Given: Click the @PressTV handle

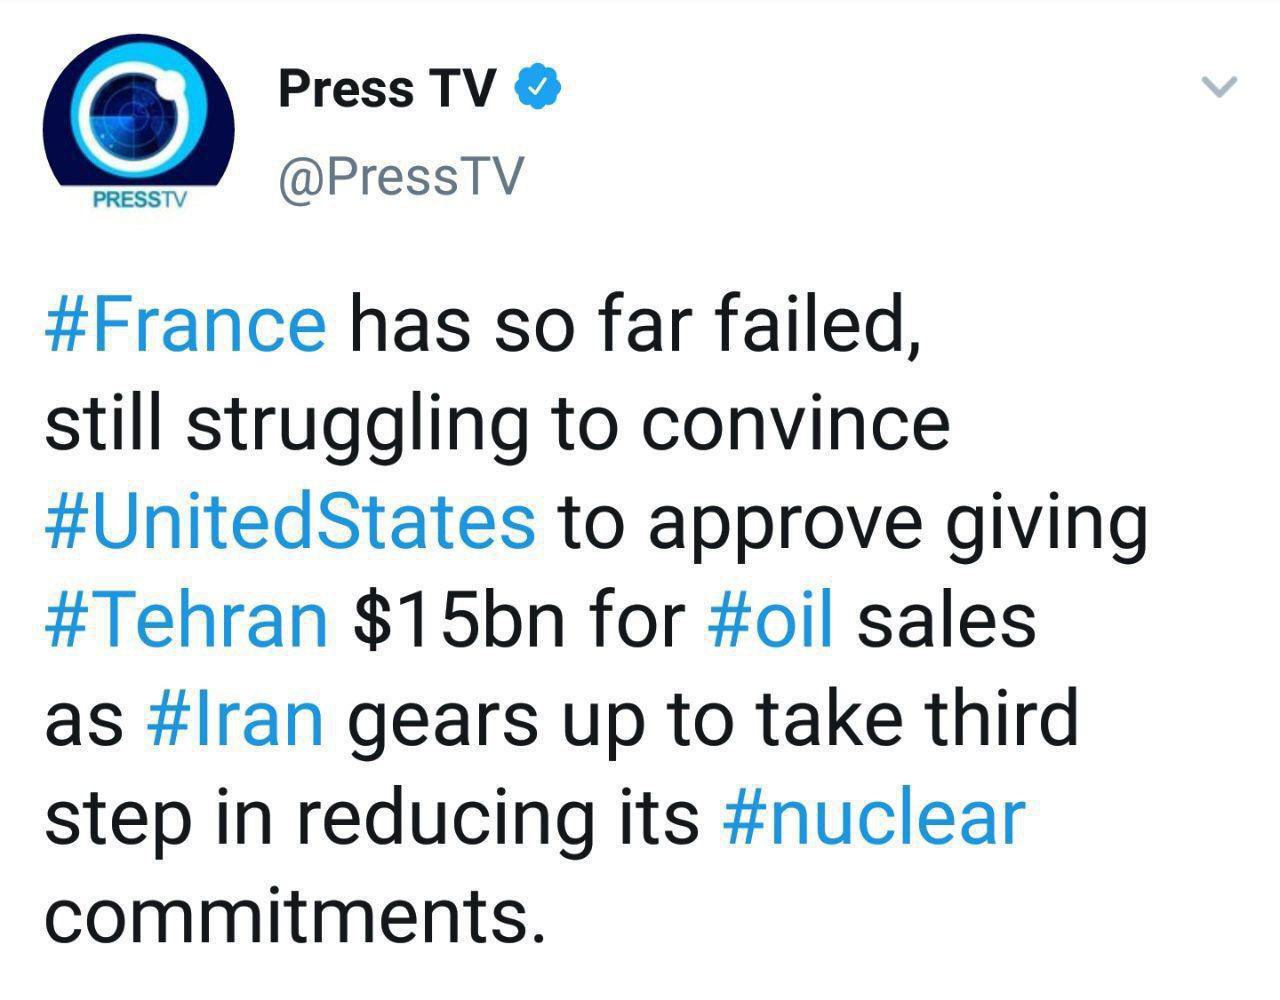Looking at the screenshot, I should [x=401, y=178].
